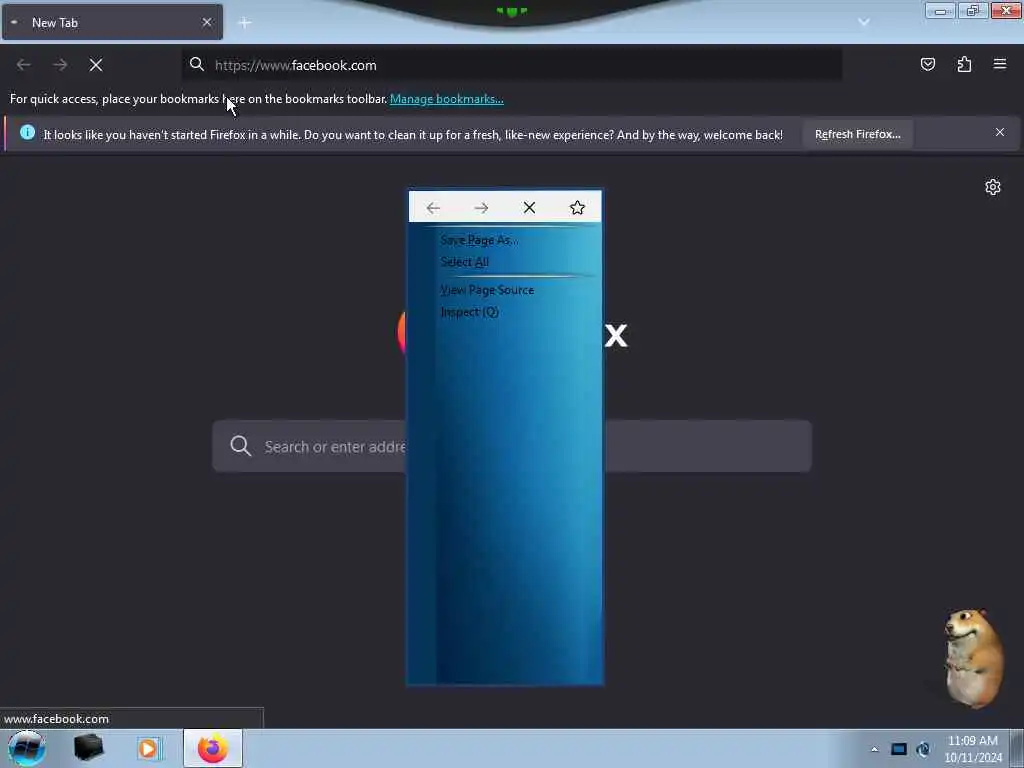This screenshot has height=768, width=1024.
Task: Expand the list all tabs chevron
Action: click(x=864, y=22)
